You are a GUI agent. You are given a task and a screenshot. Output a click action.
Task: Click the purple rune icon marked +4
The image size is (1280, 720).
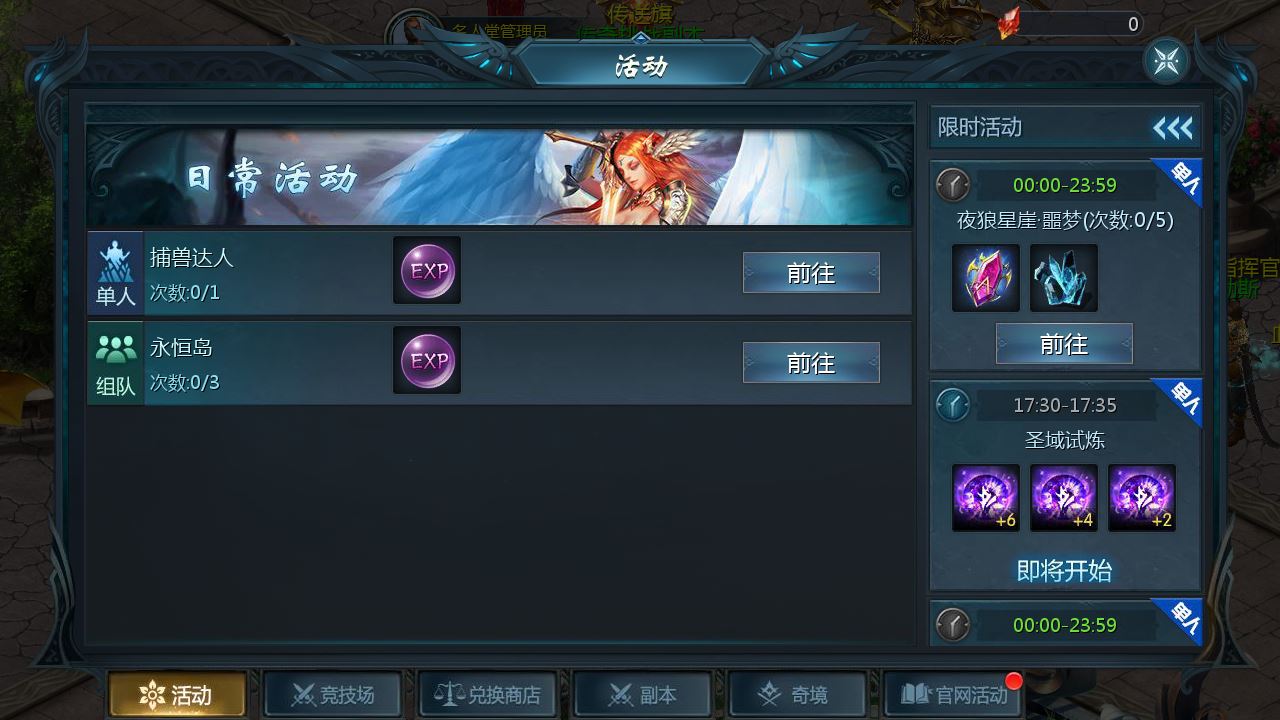coord(1064,498)
